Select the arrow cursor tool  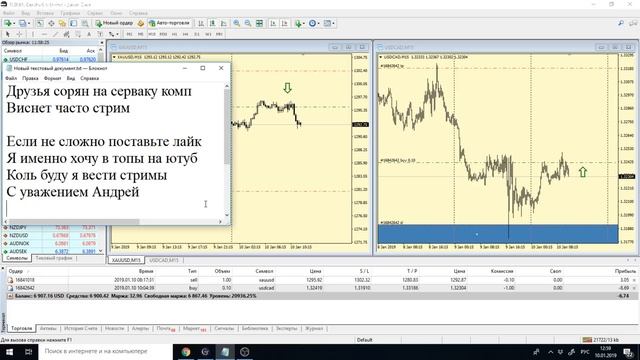pos(7,34)
